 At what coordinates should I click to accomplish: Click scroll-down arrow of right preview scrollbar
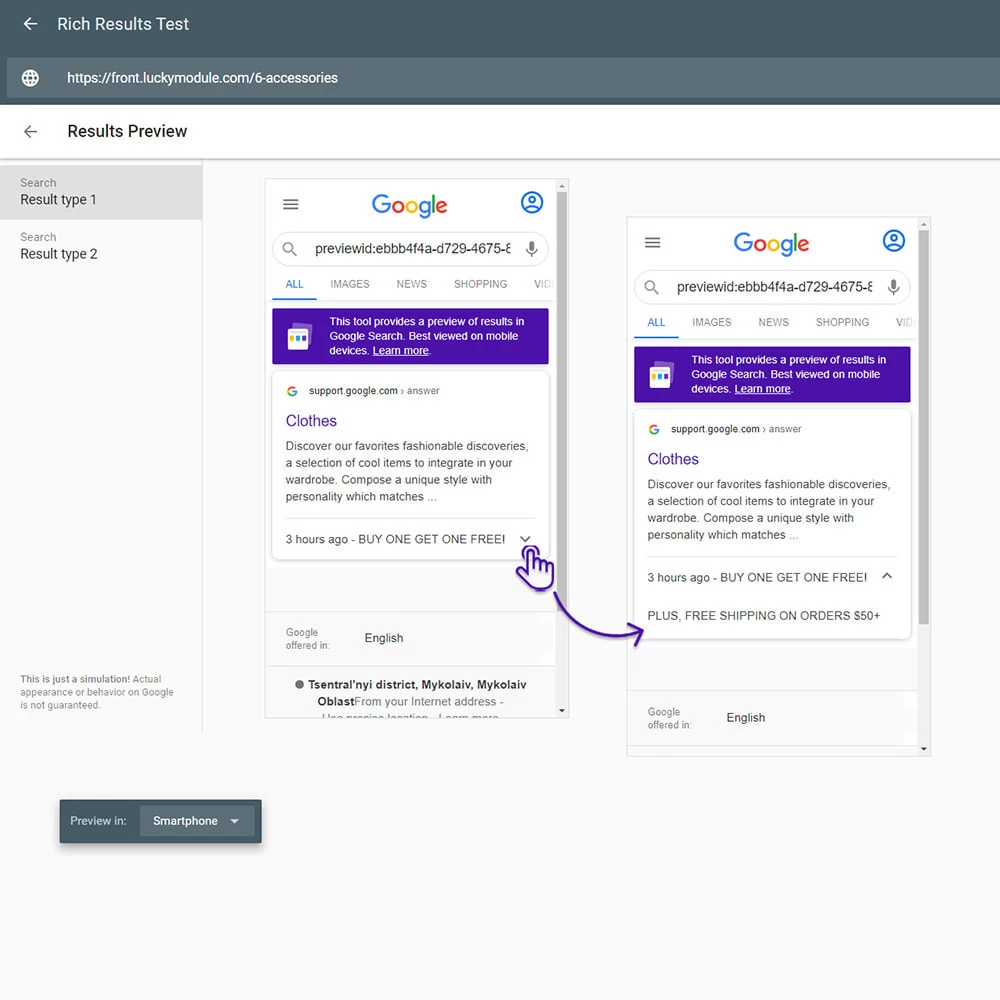[923, 749]
